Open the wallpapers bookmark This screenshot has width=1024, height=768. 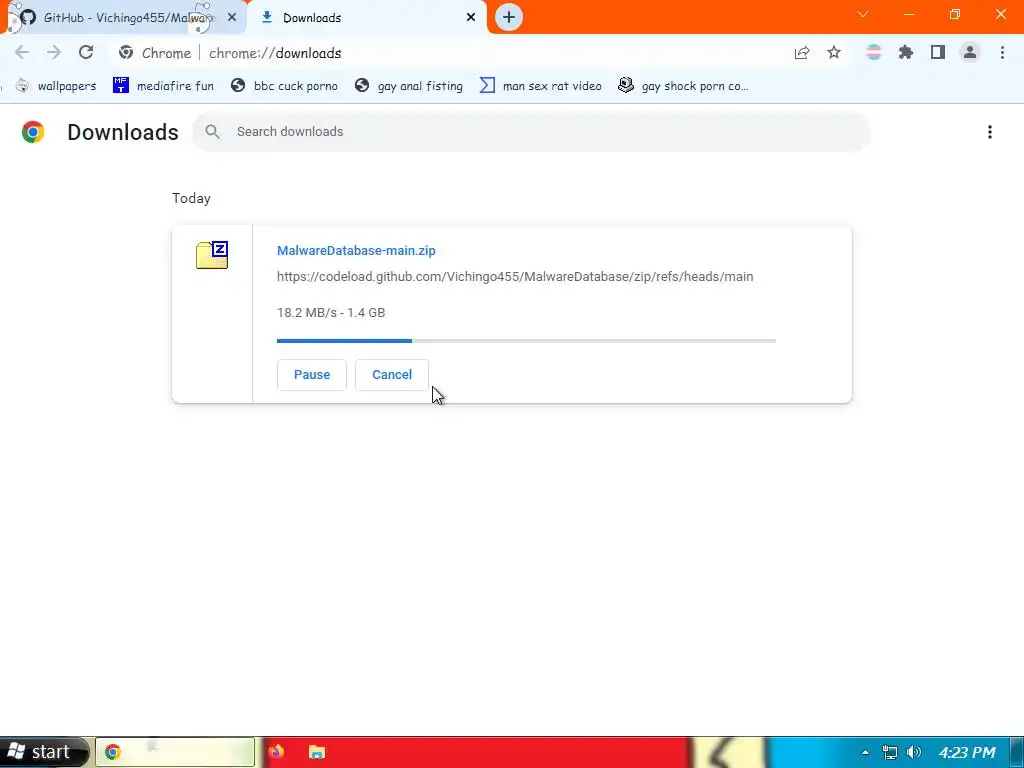click(56, 86)
